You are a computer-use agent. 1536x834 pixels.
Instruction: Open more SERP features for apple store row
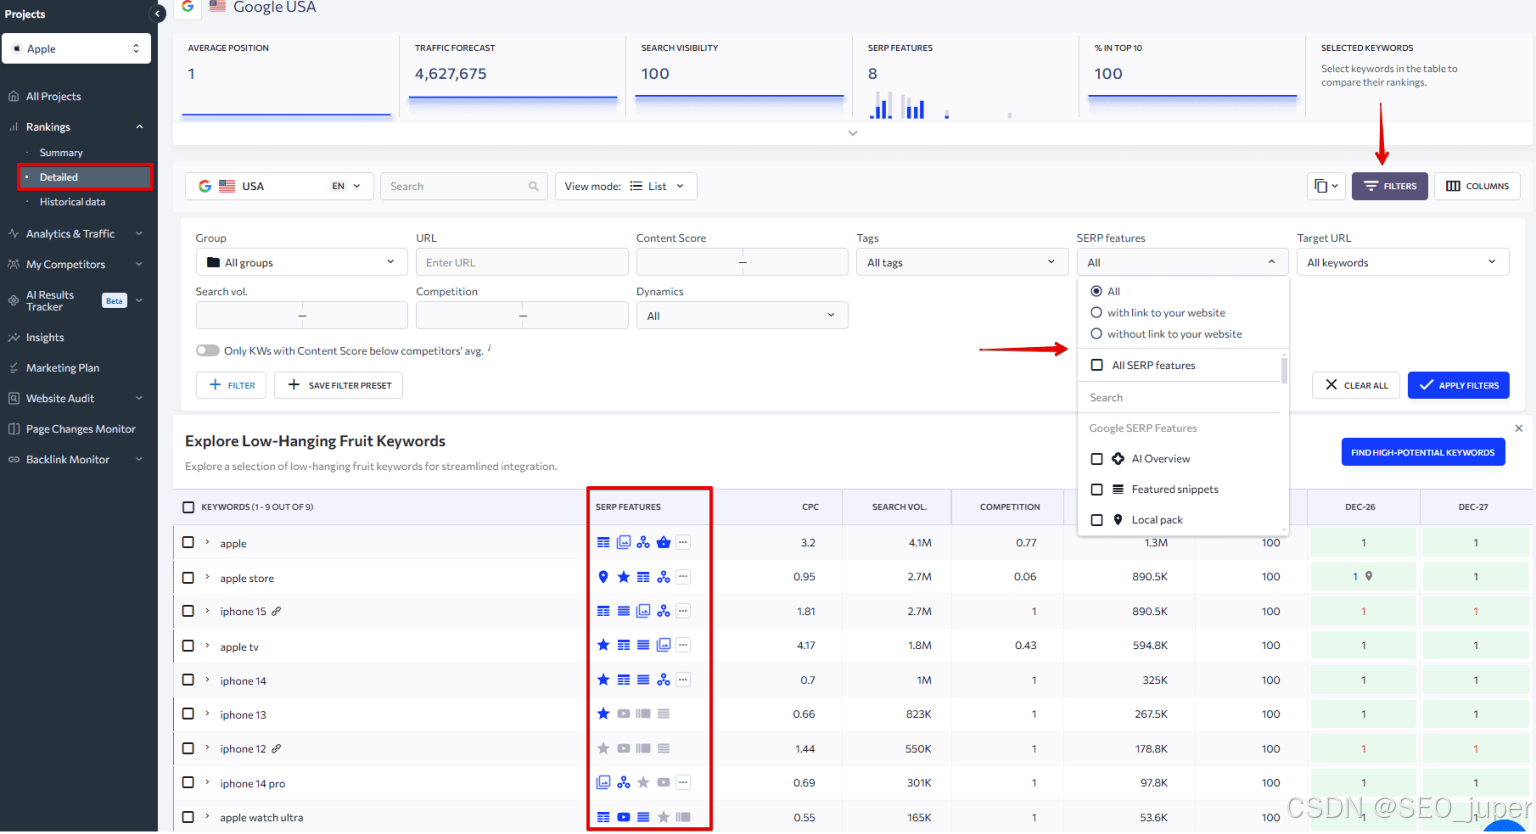[x=683, y=577]
